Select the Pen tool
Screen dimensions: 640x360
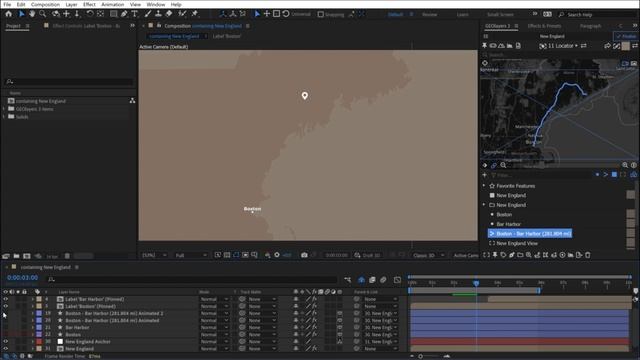[124, 14]
